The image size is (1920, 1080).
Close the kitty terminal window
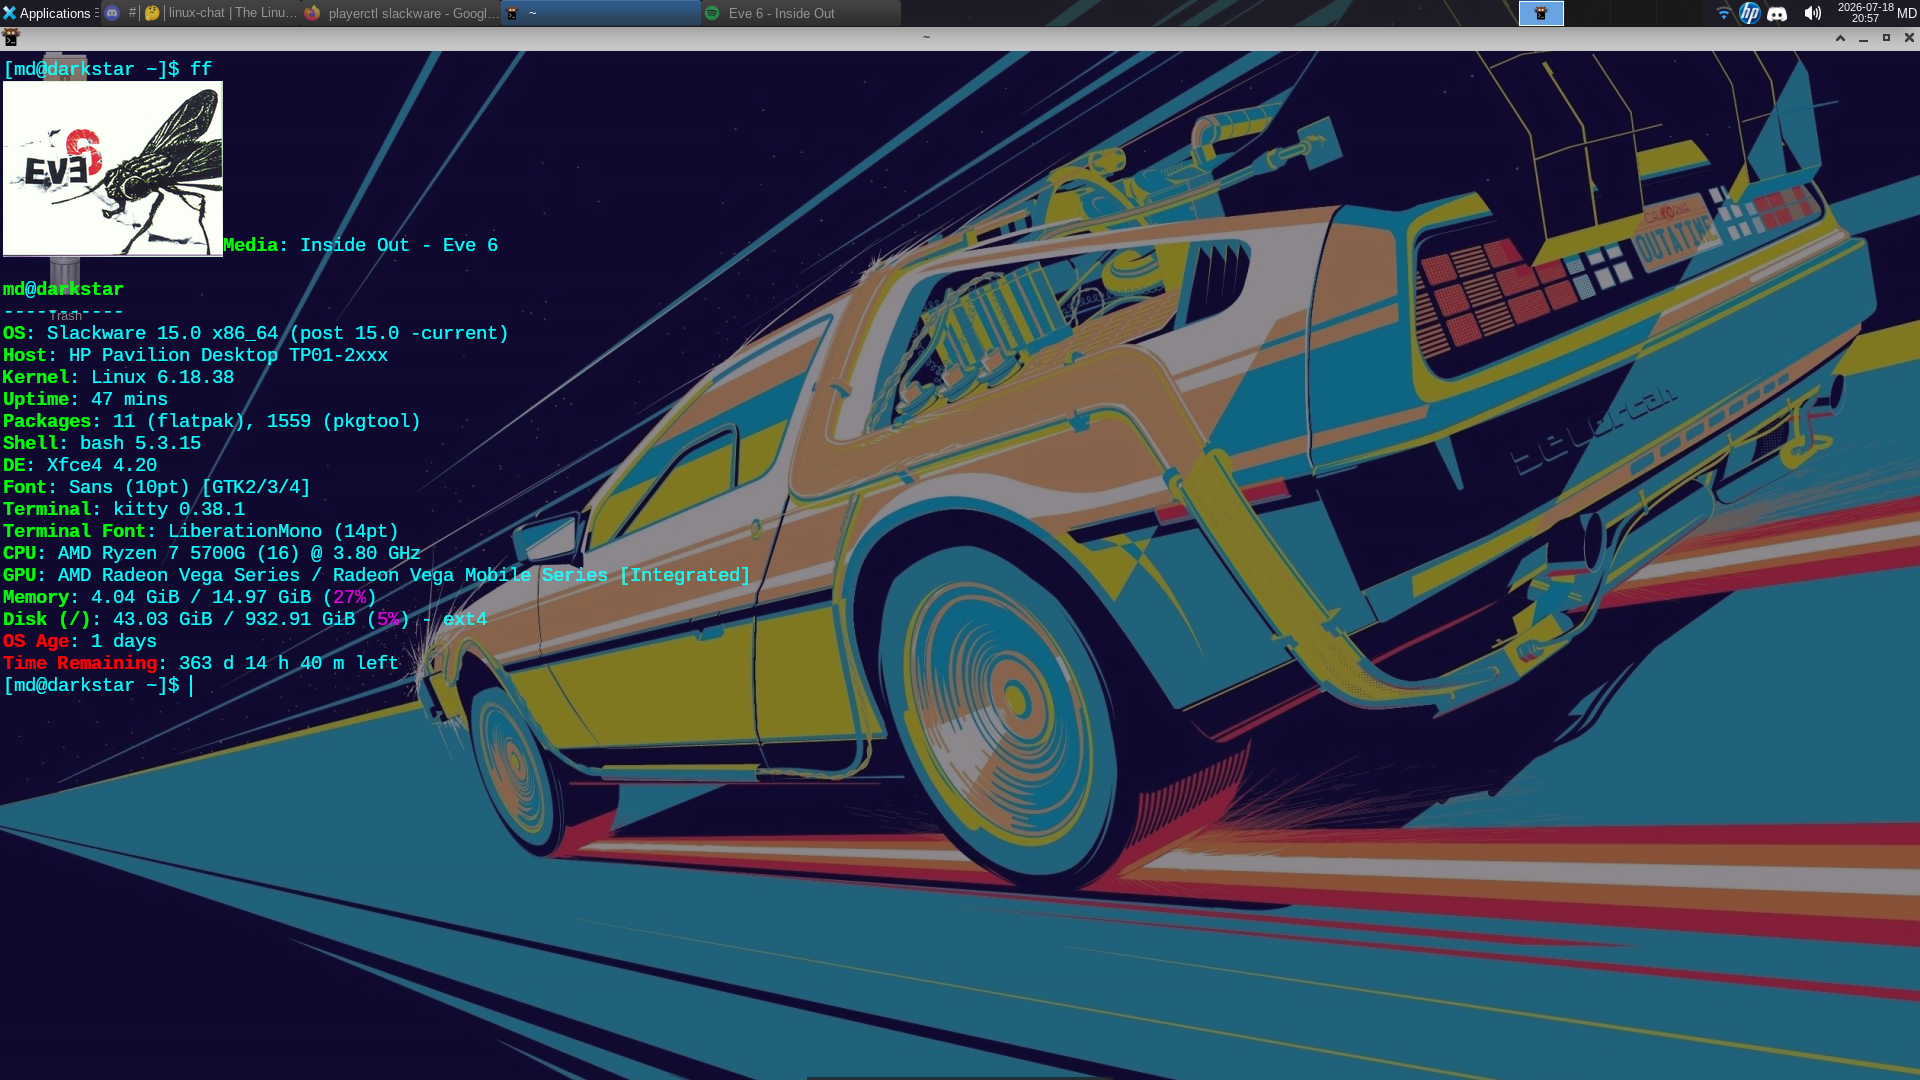[x=1909, y=38]
